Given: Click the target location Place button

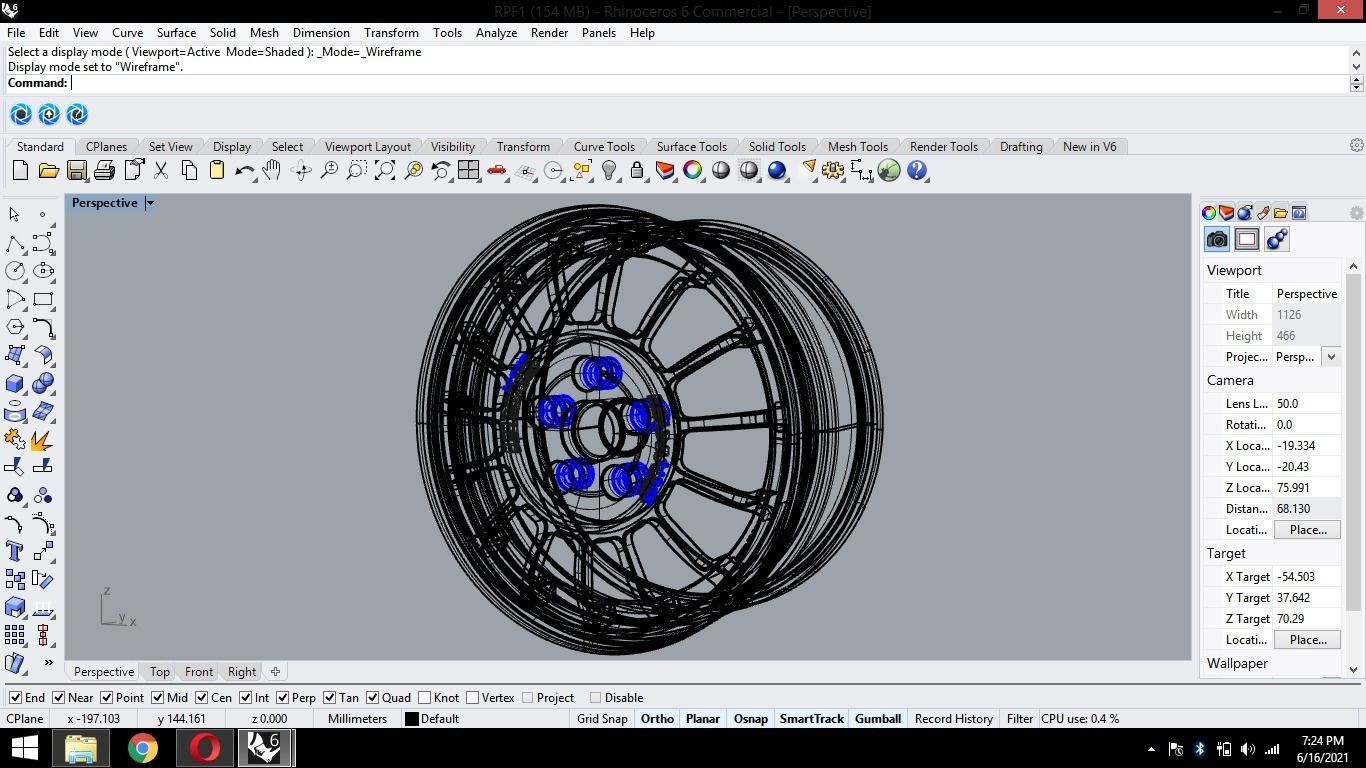Looking at the screenshot, I should coord(1307,640).
